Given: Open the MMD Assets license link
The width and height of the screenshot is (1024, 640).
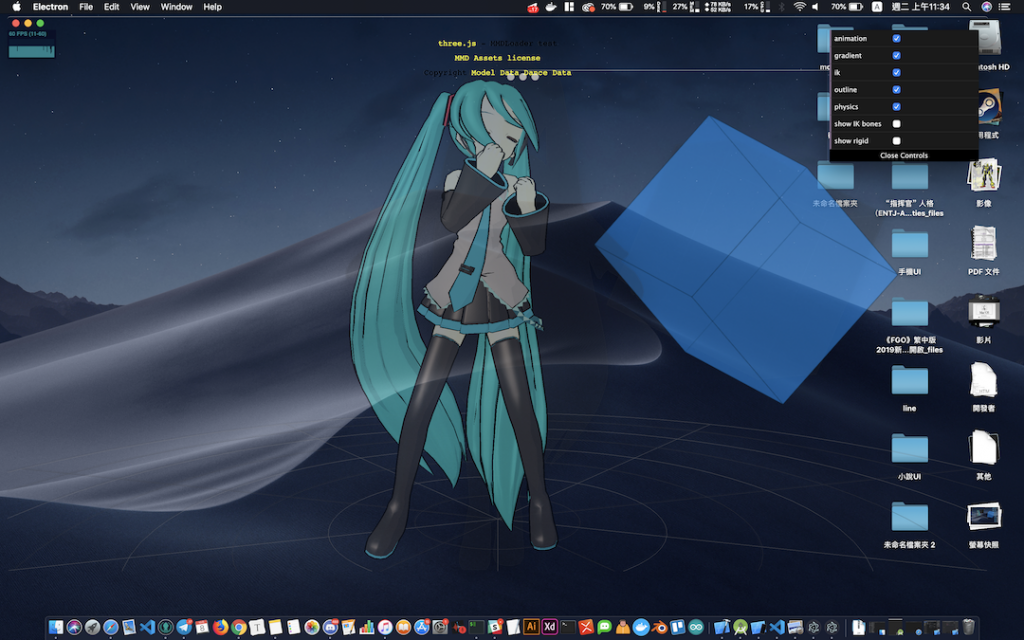Looking at the screenshot, I should click(x=498, y=57).
